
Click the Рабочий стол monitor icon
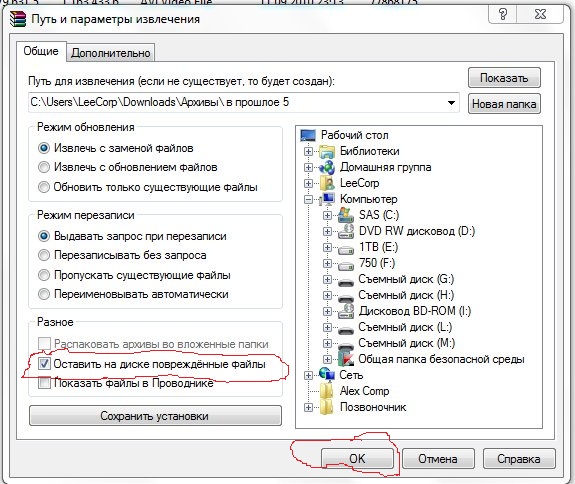click(308, 135)
